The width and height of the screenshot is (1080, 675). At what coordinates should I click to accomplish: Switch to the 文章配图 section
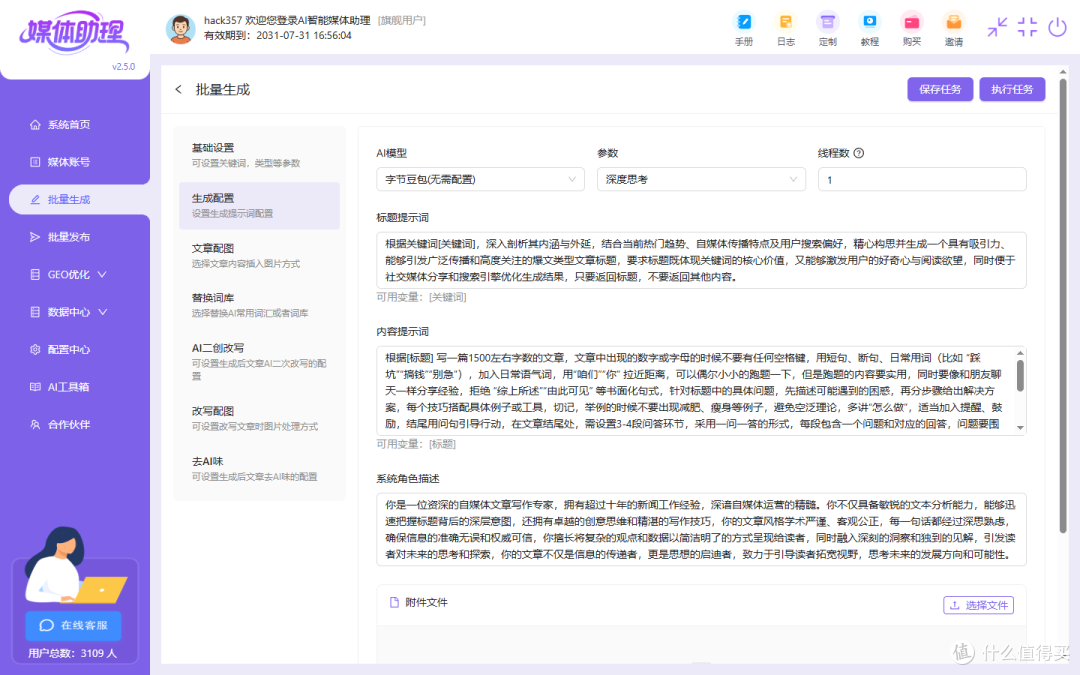[x=259, y=256]
